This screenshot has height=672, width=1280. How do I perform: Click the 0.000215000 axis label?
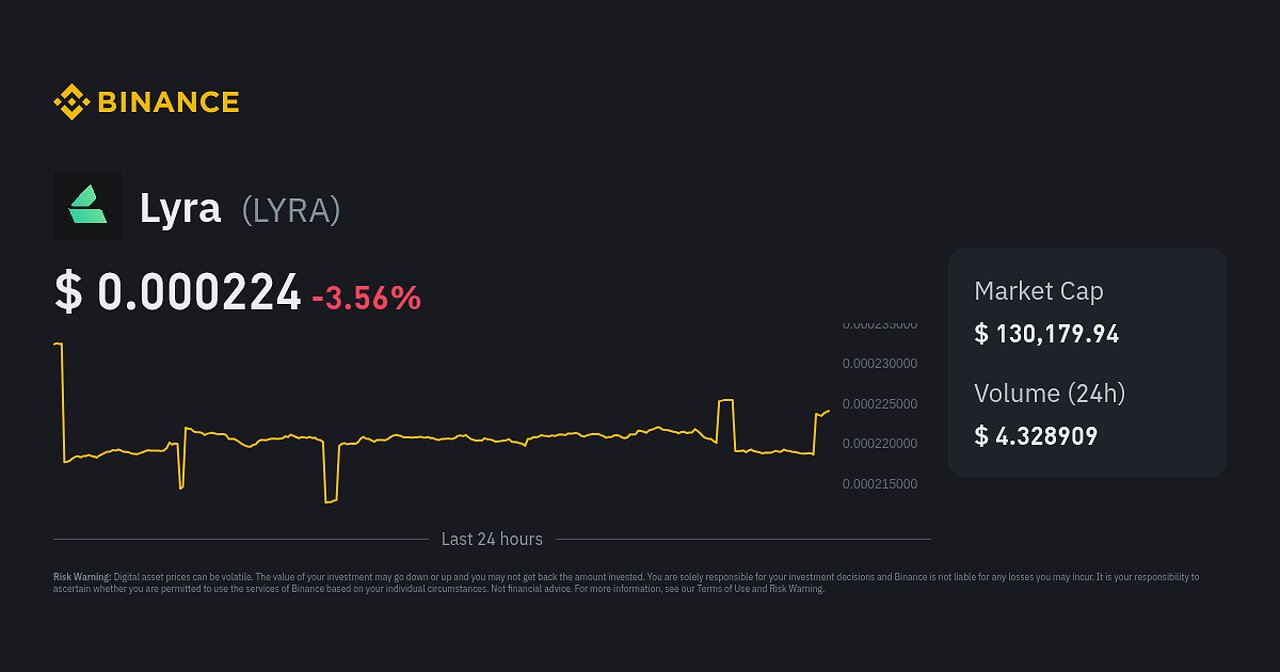click(x=879, y=484)
